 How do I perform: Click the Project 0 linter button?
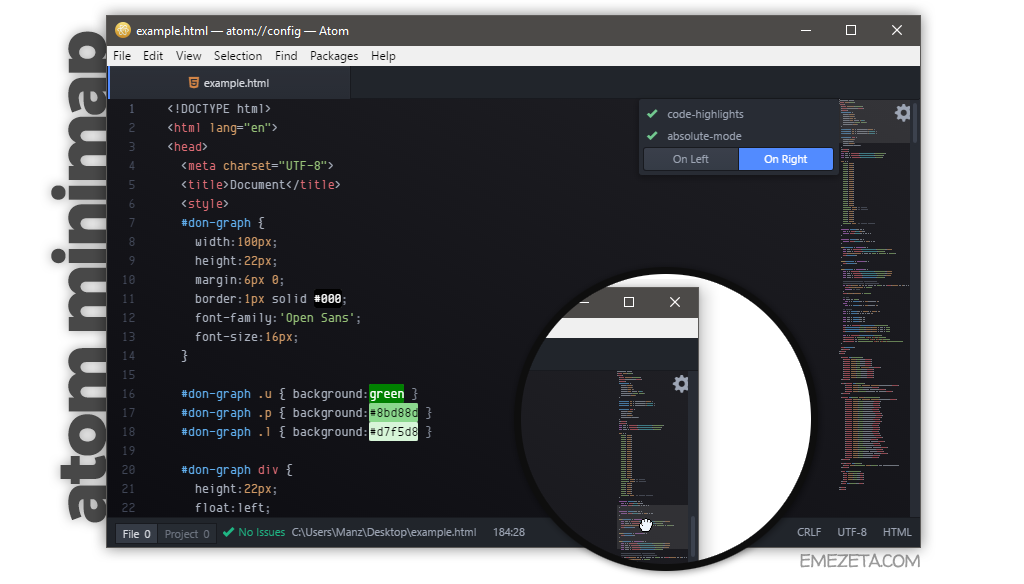tap(187, 534)
